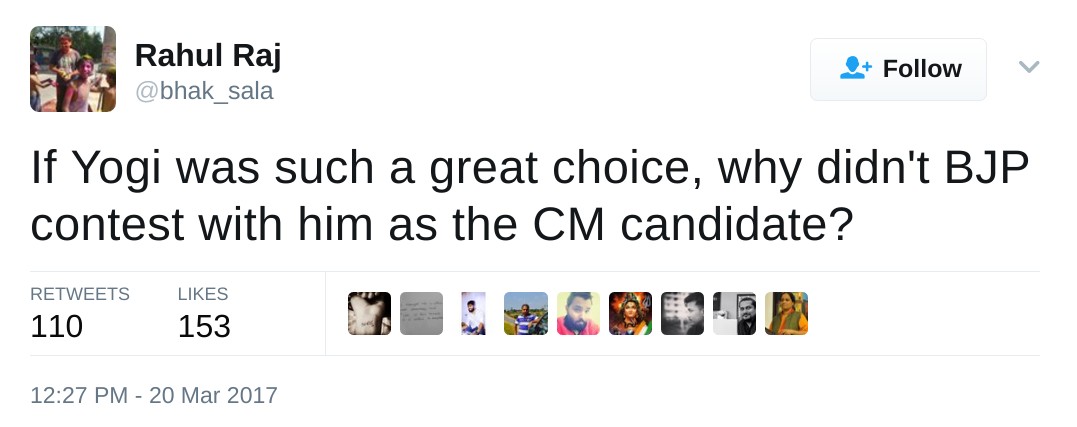Click the Rahul Raj display name
The image size is (1077, 427).
(x=208, y=56)
